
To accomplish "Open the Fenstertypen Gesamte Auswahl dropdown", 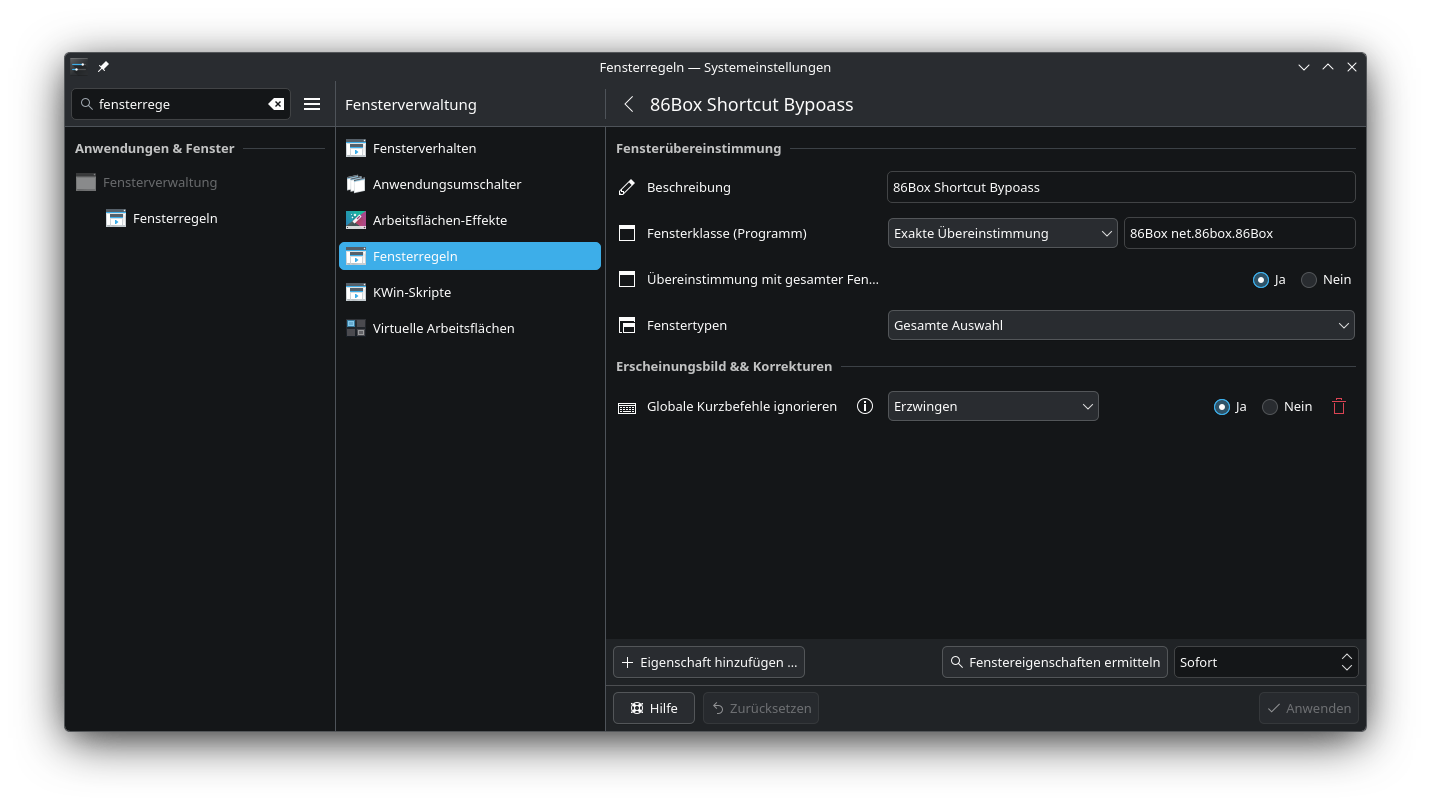I will pyautogui.click(x=1121, y=325).
